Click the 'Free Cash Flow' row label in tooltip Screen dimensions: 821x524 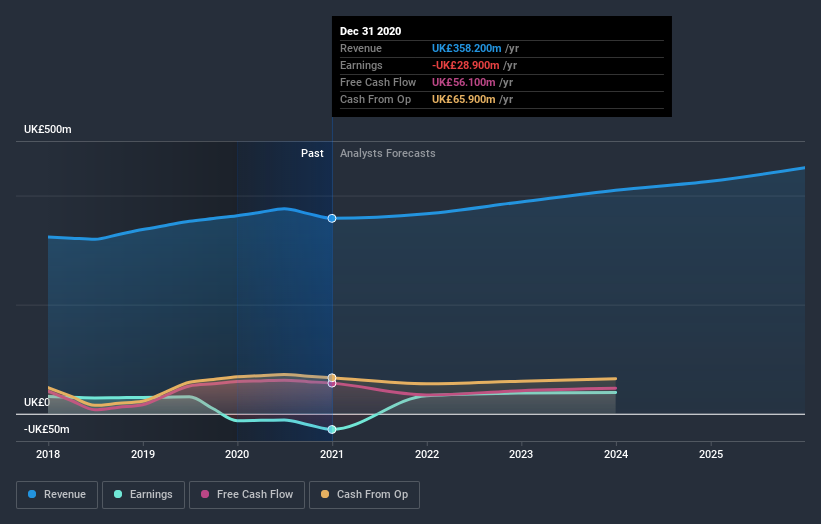click(378, 82)
